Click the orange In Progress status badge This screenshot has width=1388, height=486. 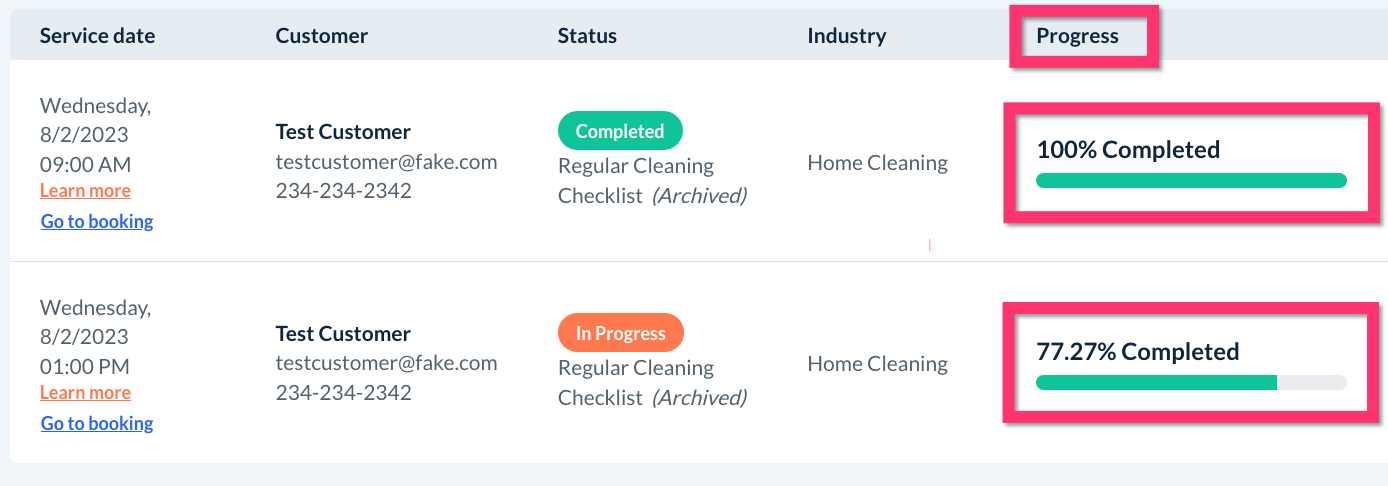click(620, 333)
